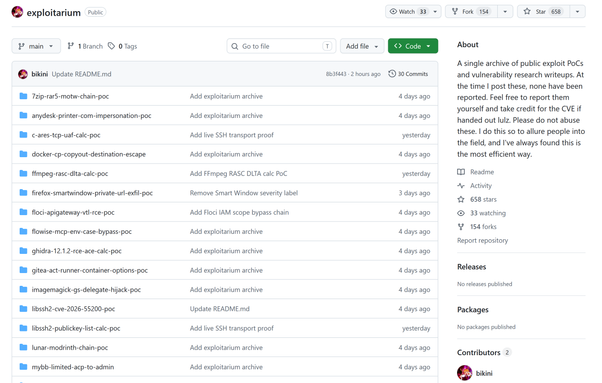Click the tag icon beside 0 Tags
The width and height of the screenshot is (602, 383).
pos(111,46)
